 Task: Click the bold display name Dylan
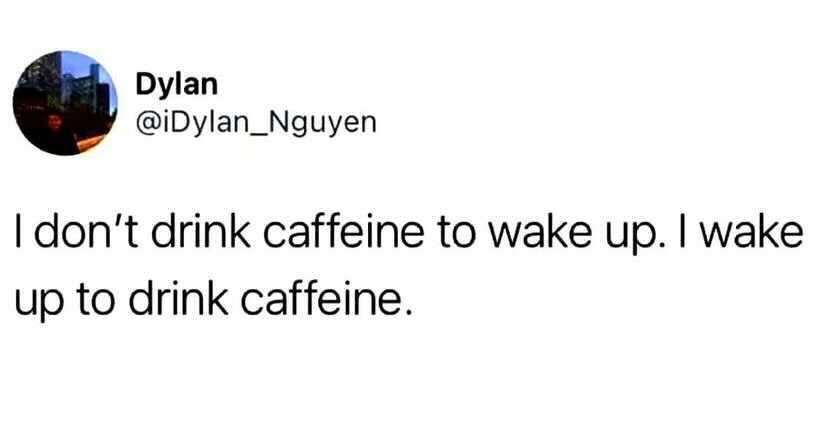click(x=176, y=86)
